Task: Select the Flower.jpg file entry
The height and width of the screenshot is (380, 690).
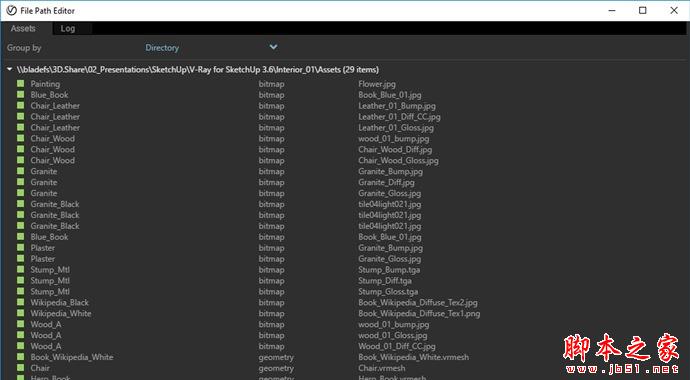Action: (x=377, y=84)
